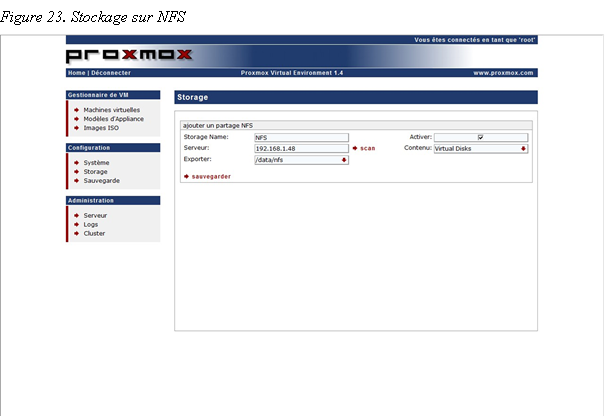Click arrow icon beside Cluster
Image resolution: width=605 pixels, height=417 pixels.
tap(76, 233)
